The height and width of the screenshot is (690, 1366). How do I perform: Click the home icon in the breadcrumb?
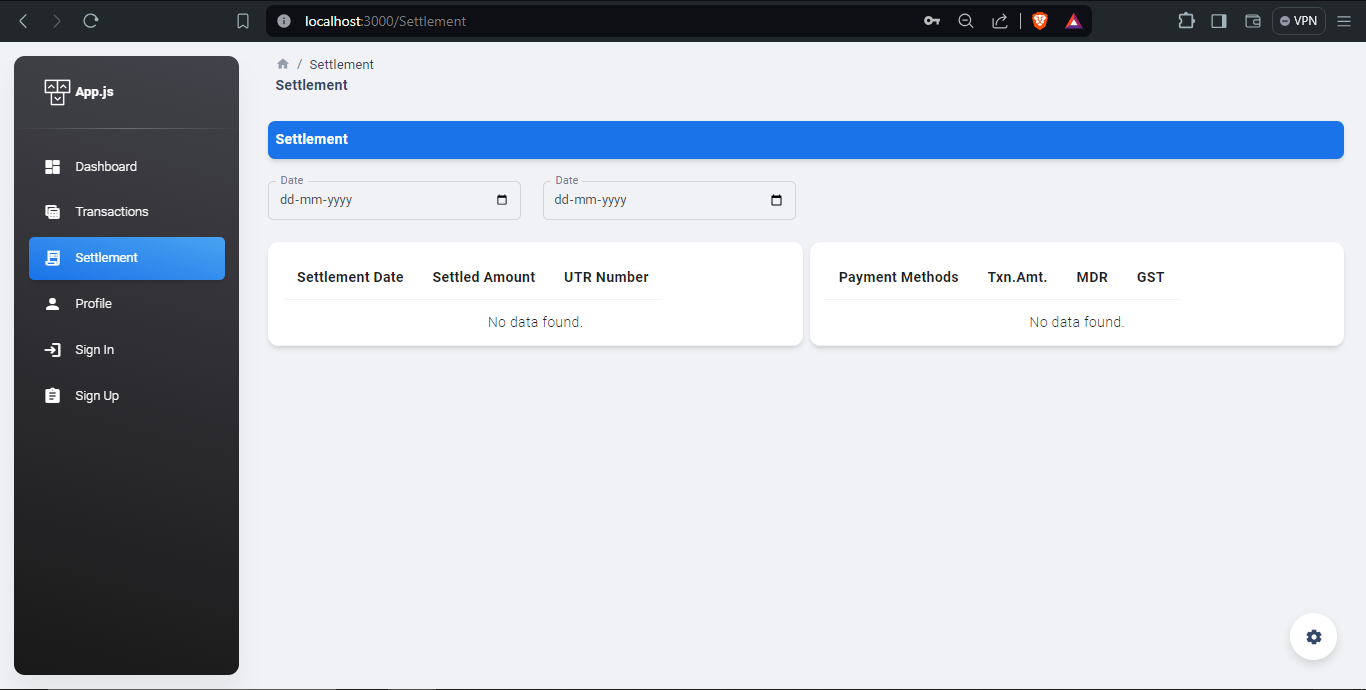point(283,64)
